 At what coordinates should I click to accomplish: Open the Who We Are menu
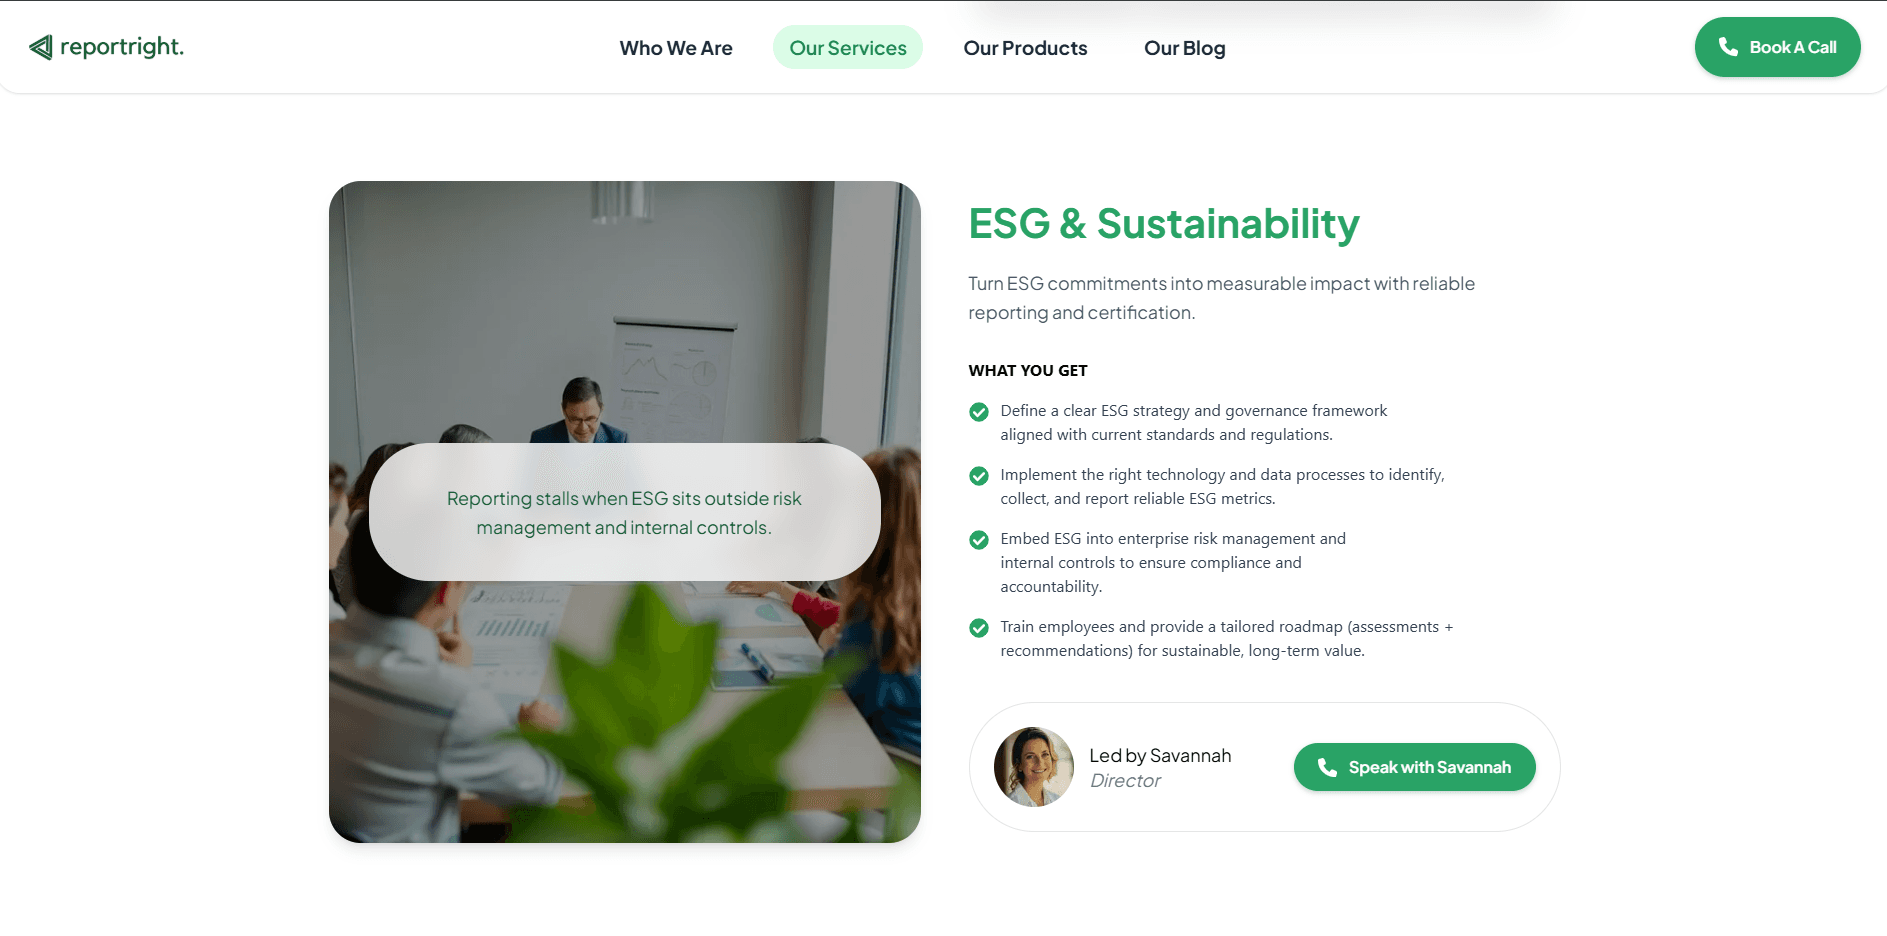point(676,48)
